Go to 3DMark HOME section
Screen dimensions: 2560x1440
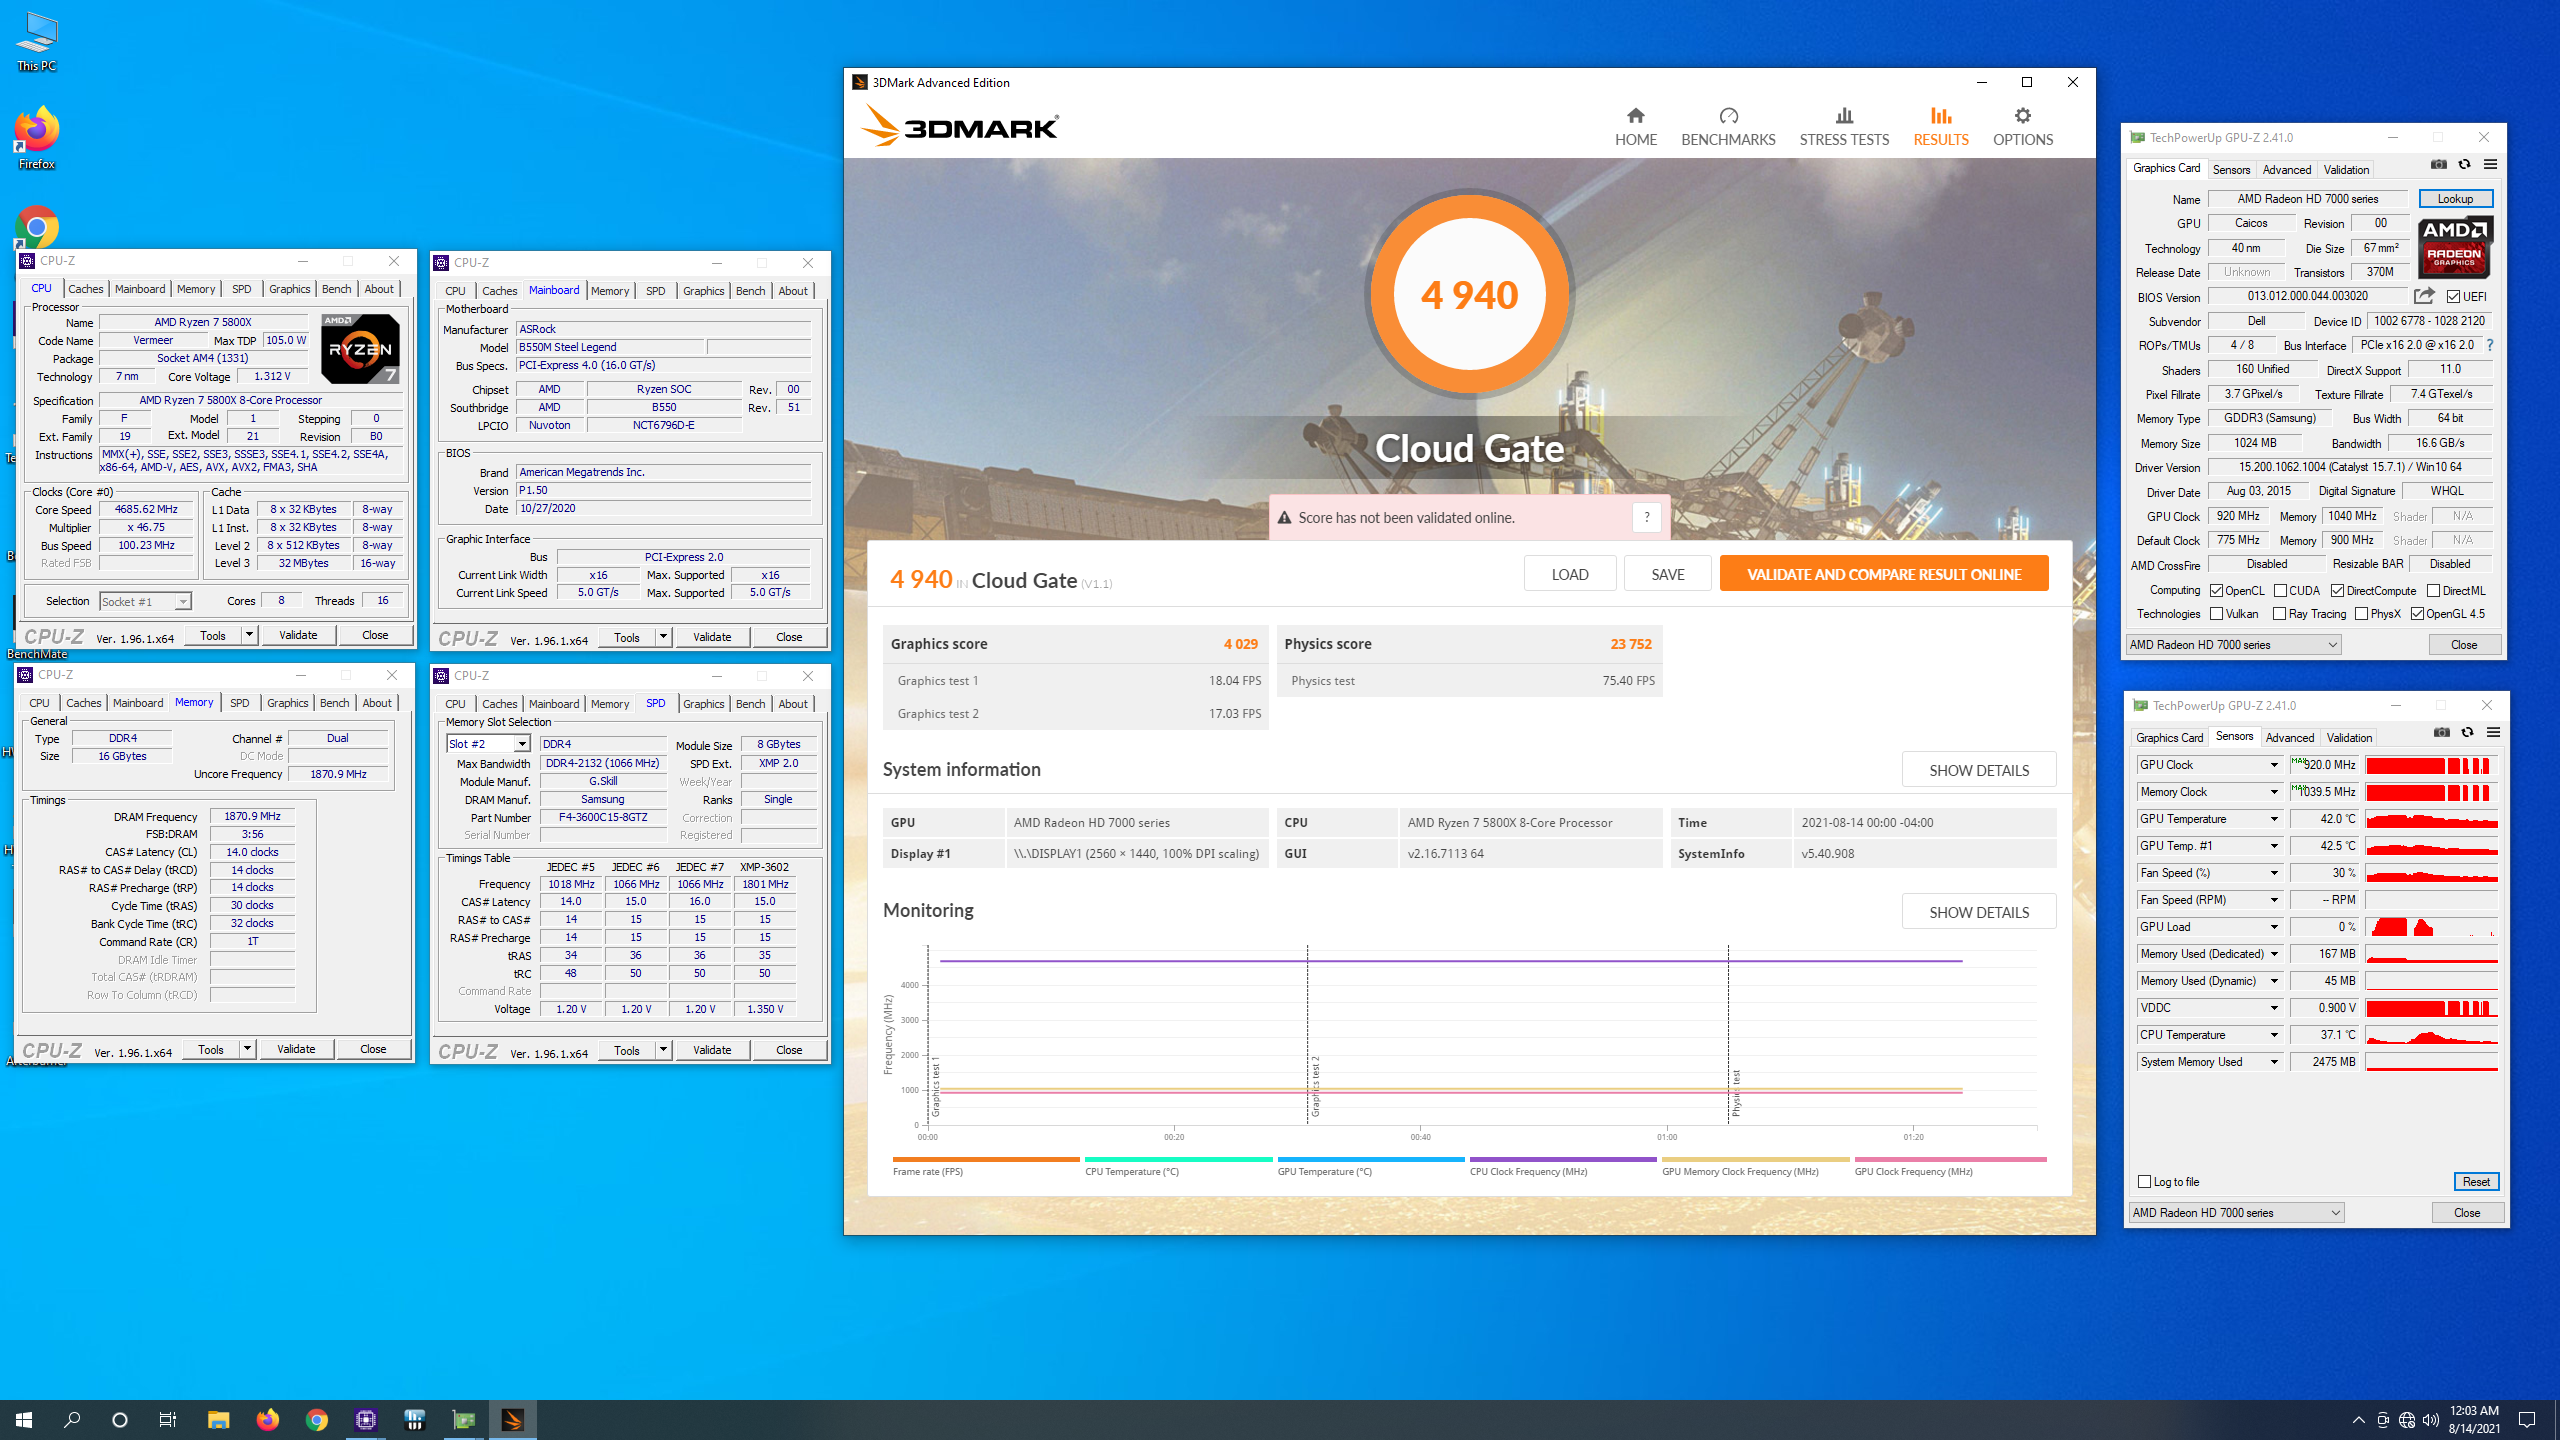click(x=1635, y=127)
